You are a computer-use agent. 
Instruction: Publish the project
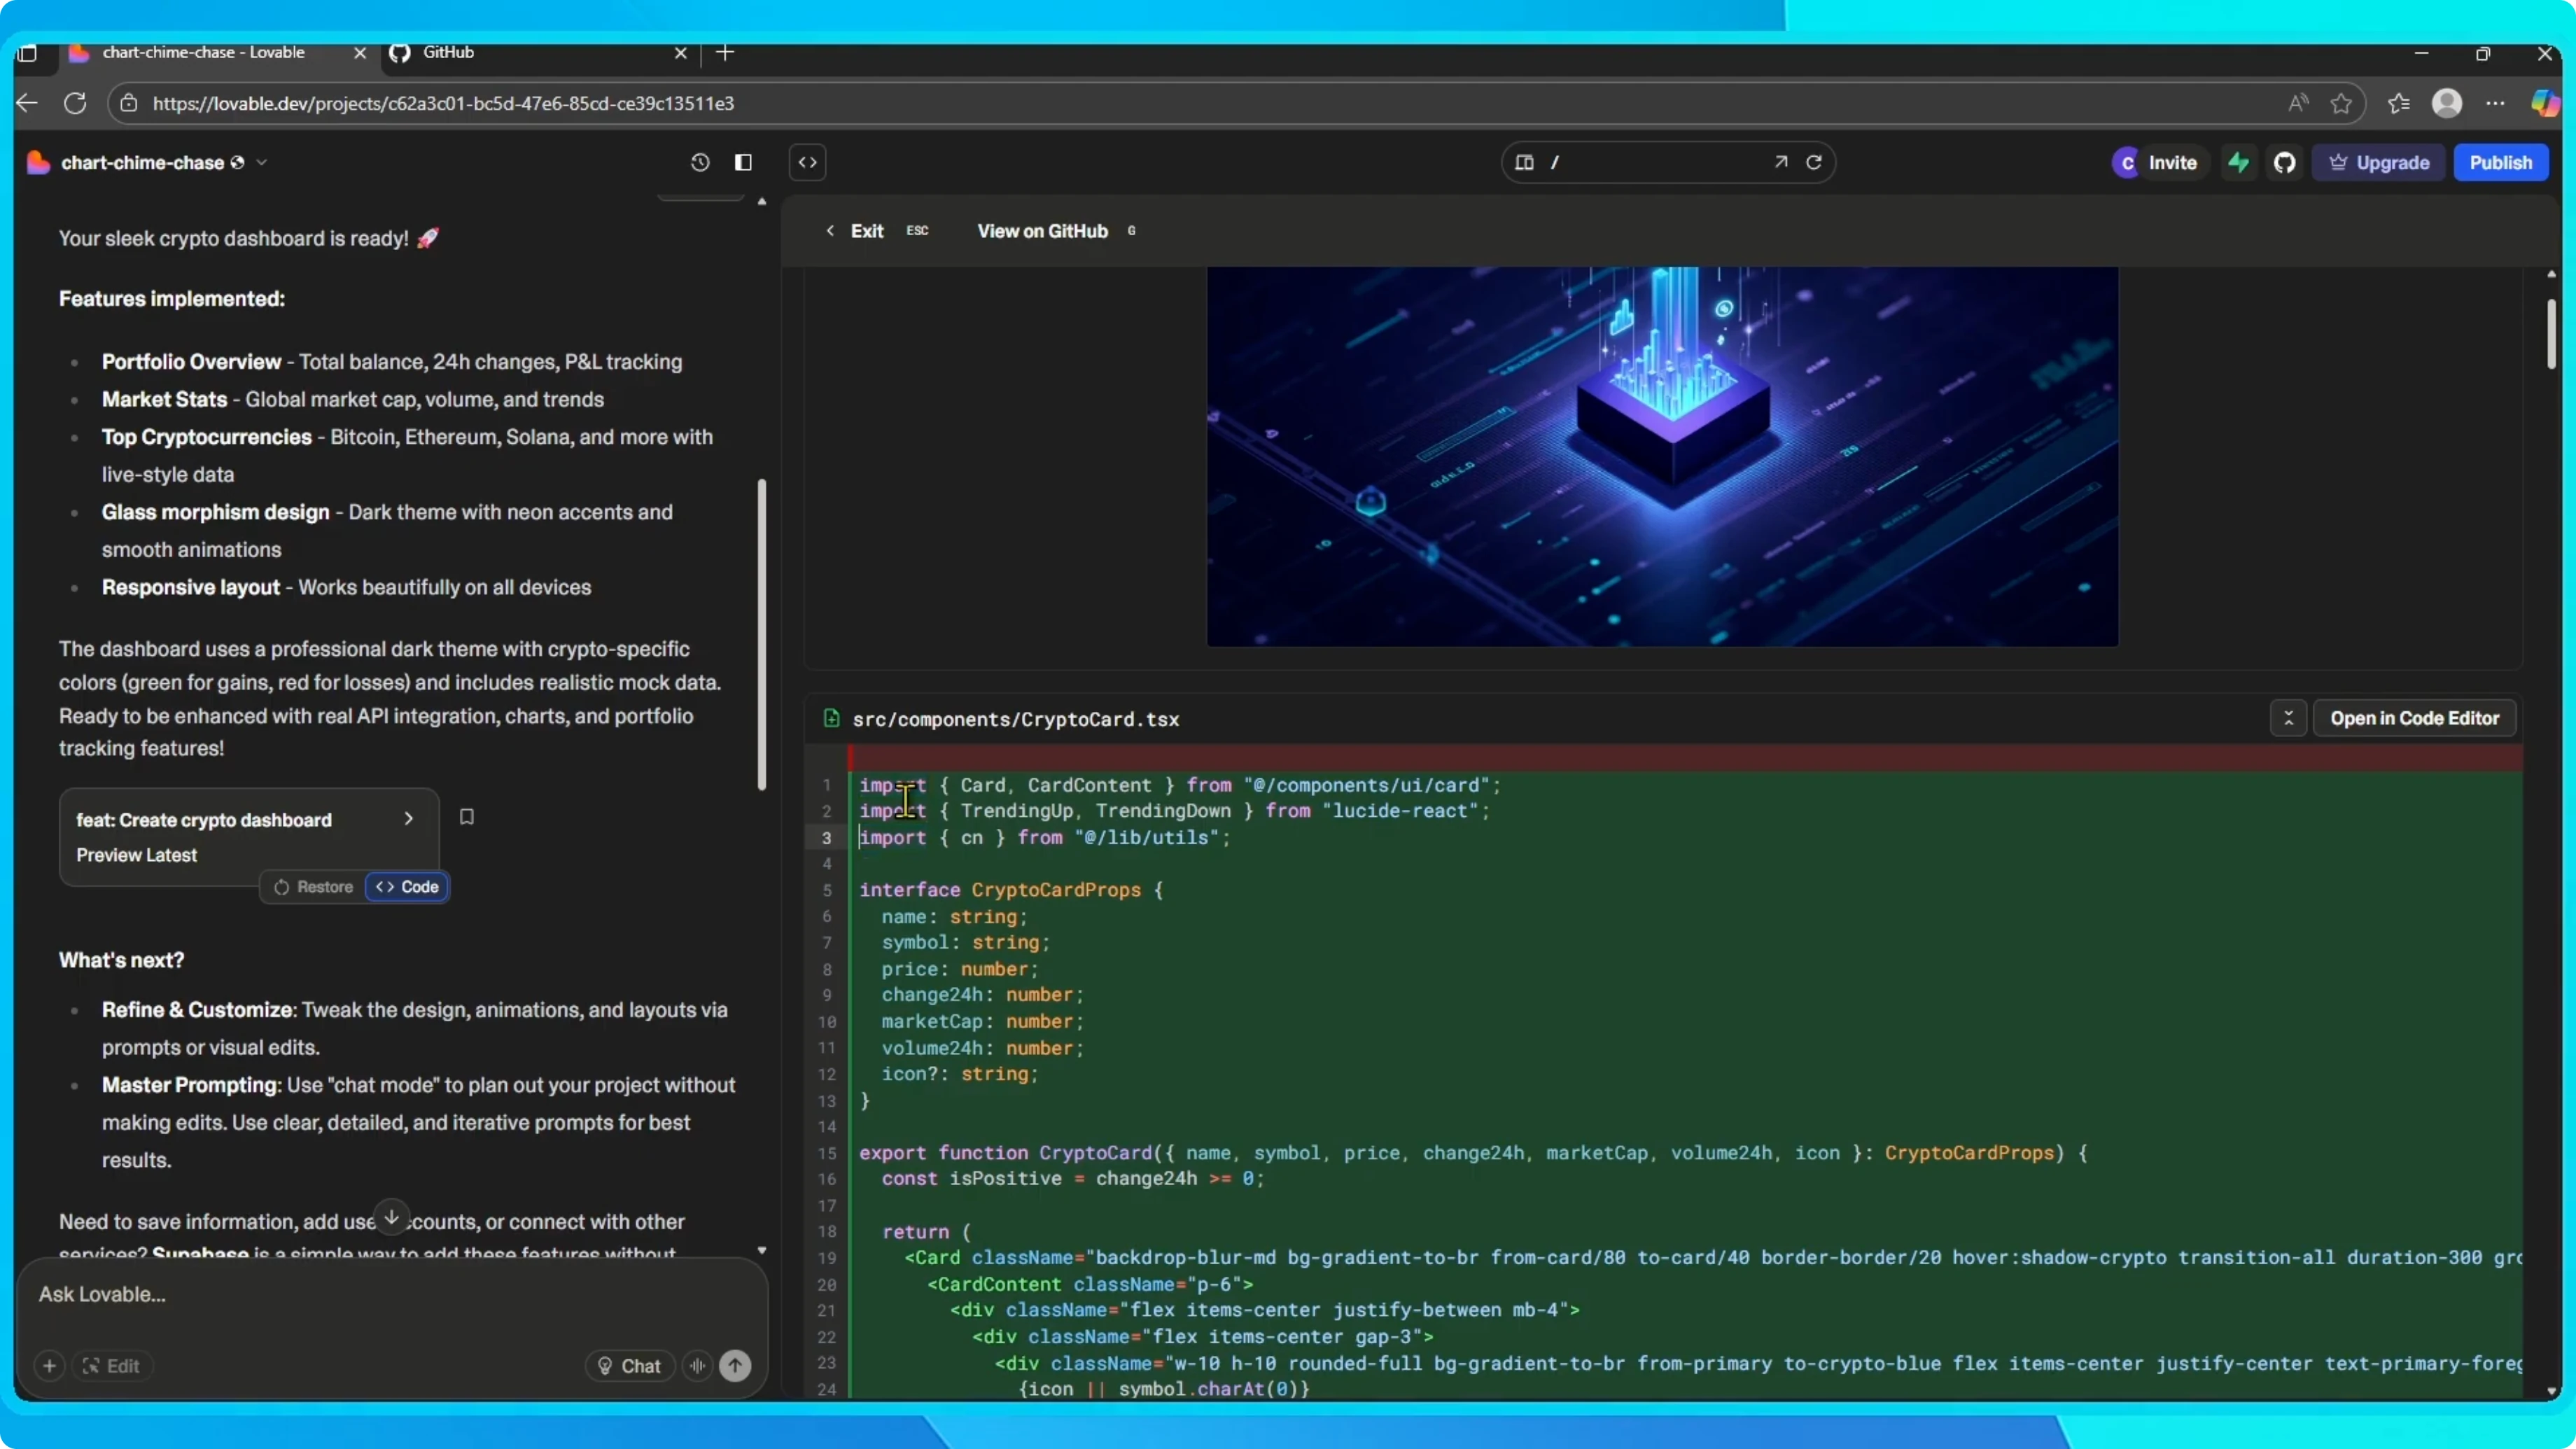2500,162
